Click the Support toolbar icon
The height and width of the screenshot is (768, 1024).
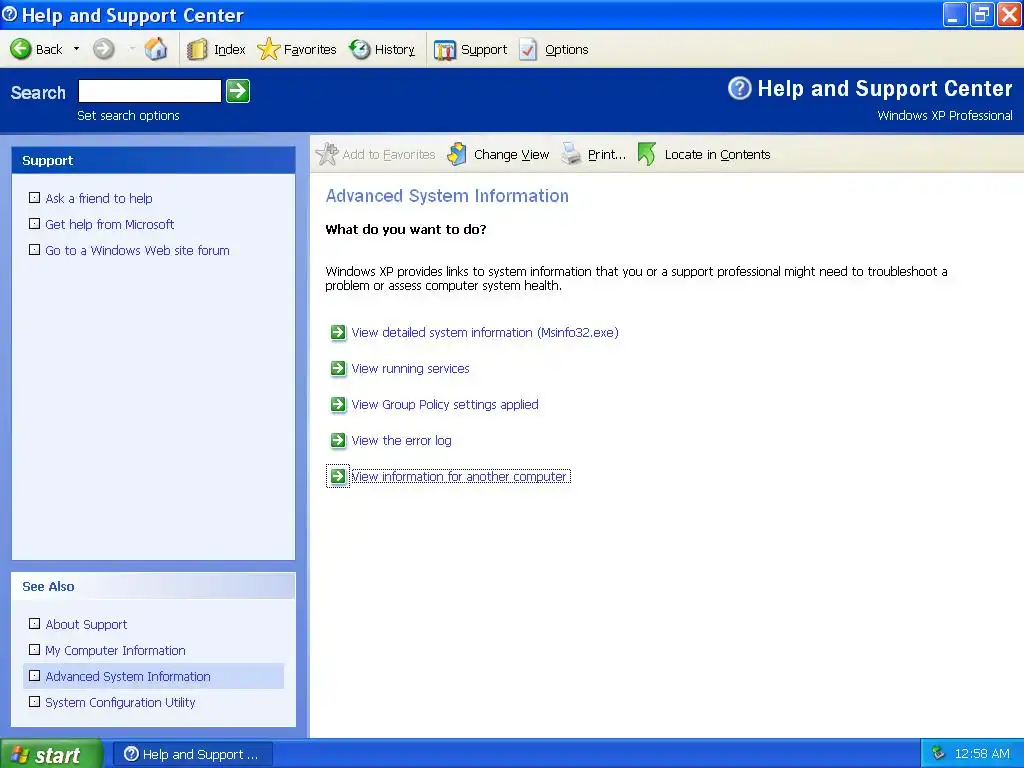point(445,50)
